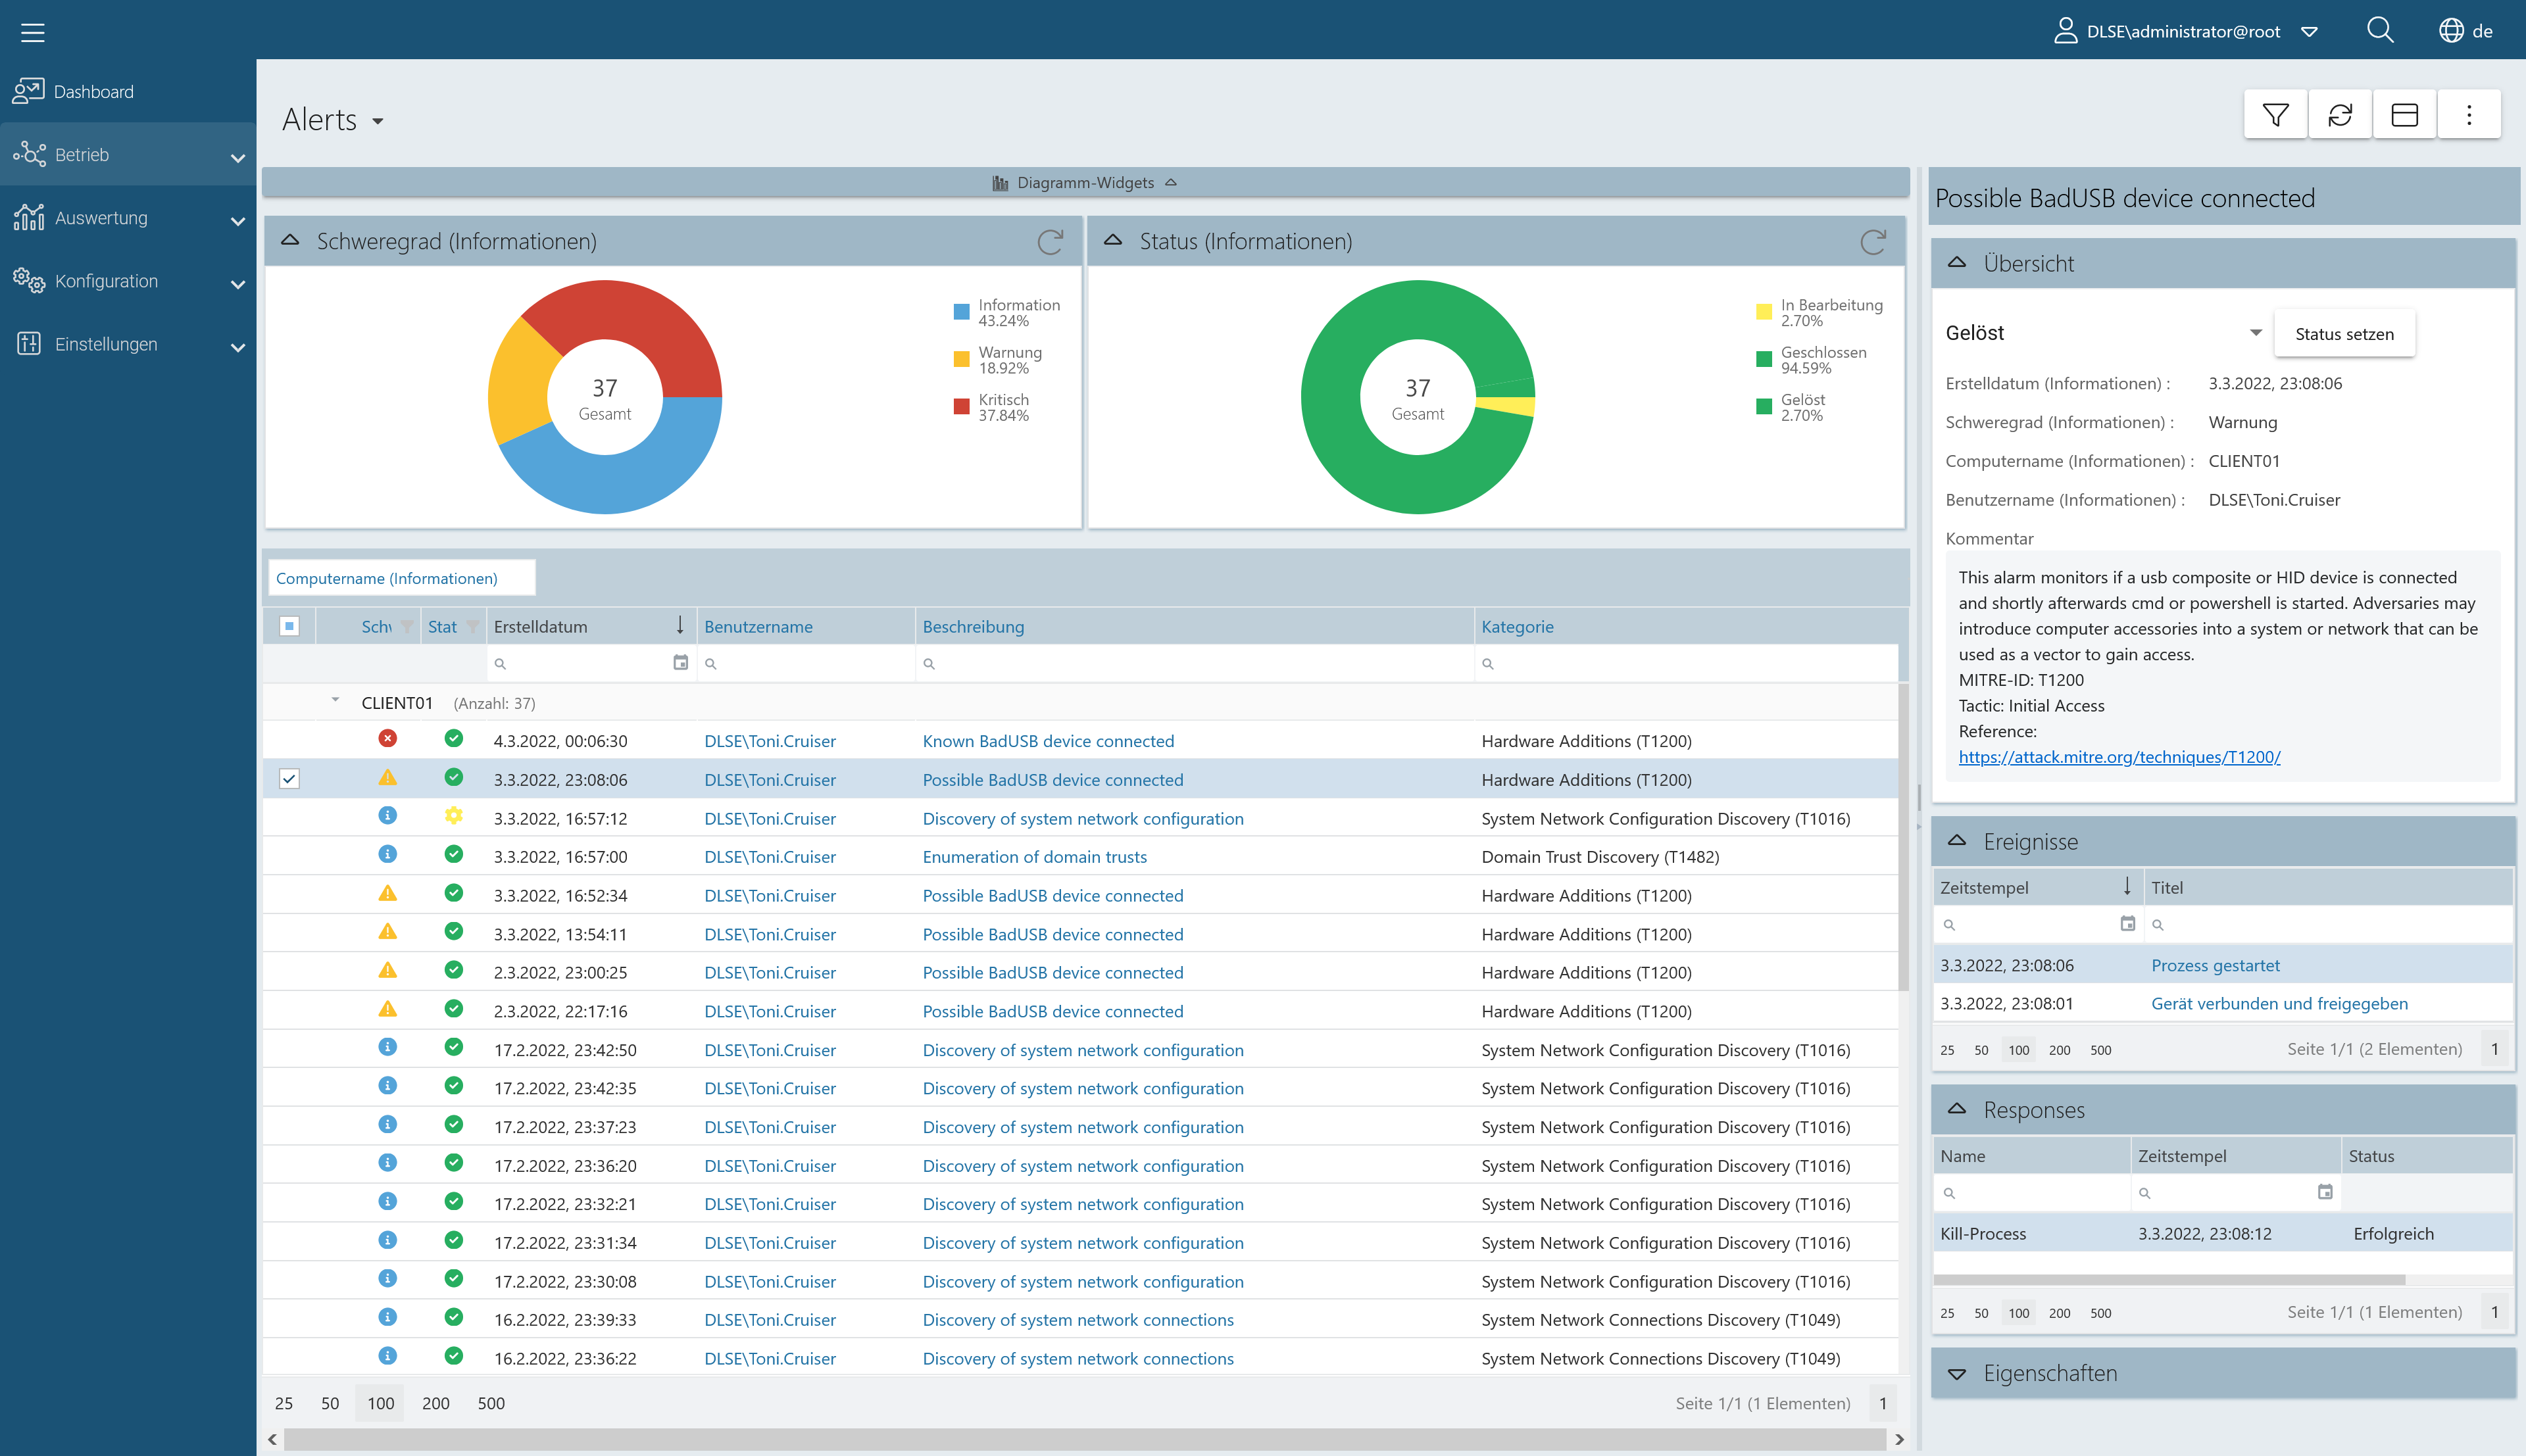The image size is (2526, 1456).
Task: Click the Benutzername column header
Action: pos(758,626)
